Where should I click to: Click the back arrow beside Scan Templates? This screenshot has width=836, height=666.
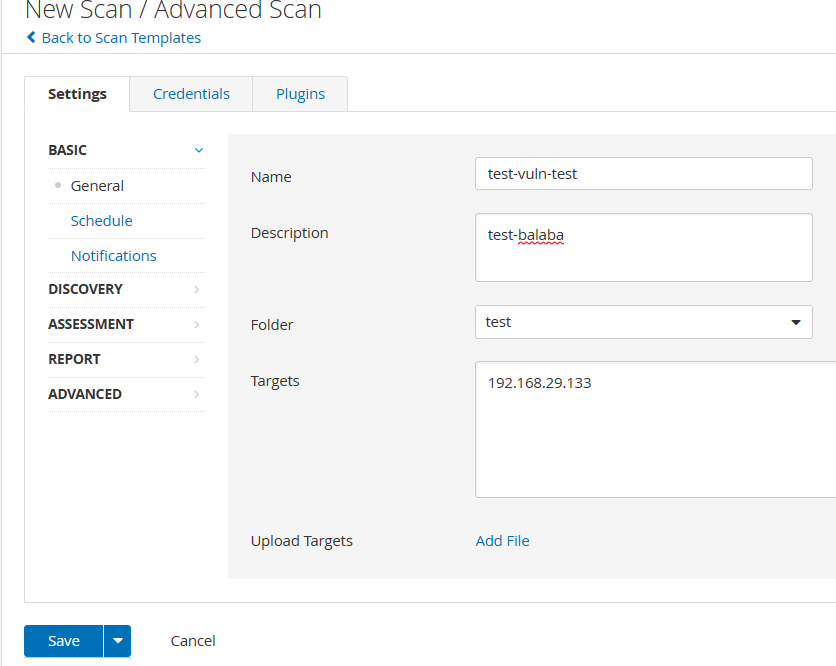click(x=31, y=38)
